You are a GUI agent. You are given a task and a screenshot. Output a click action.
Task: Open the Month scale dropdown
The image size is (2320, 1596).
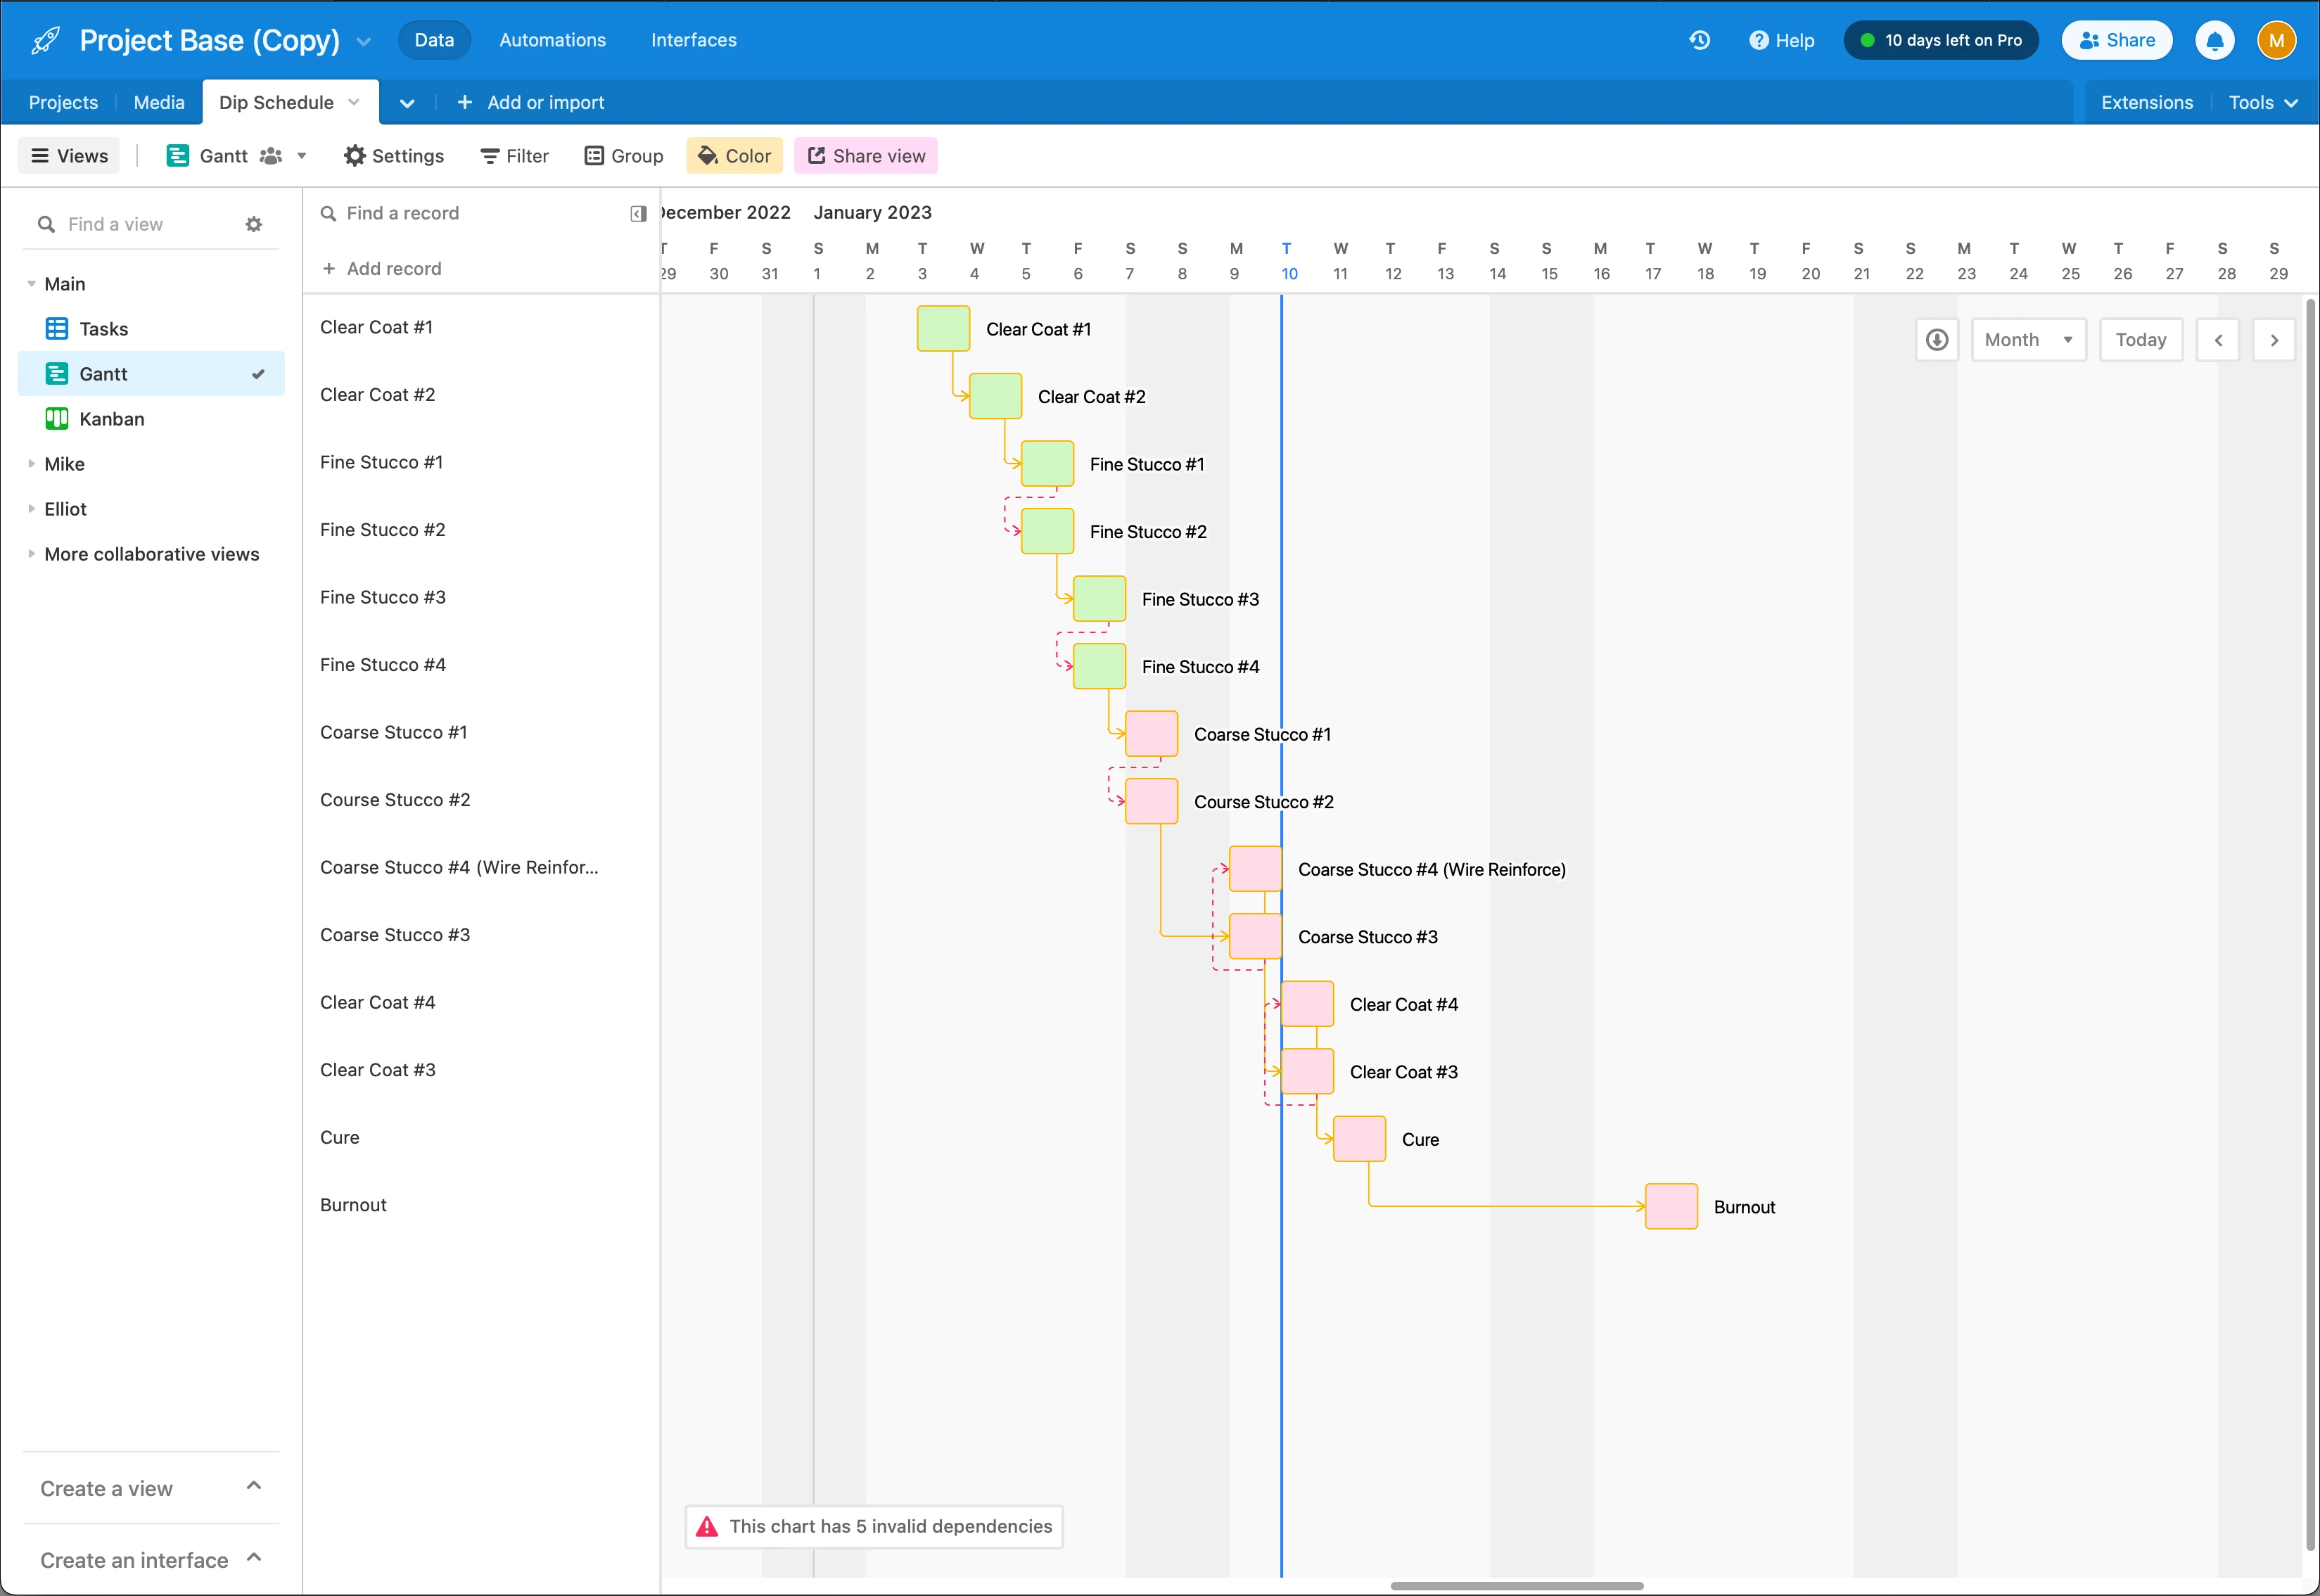click(x=2028, y=340)
